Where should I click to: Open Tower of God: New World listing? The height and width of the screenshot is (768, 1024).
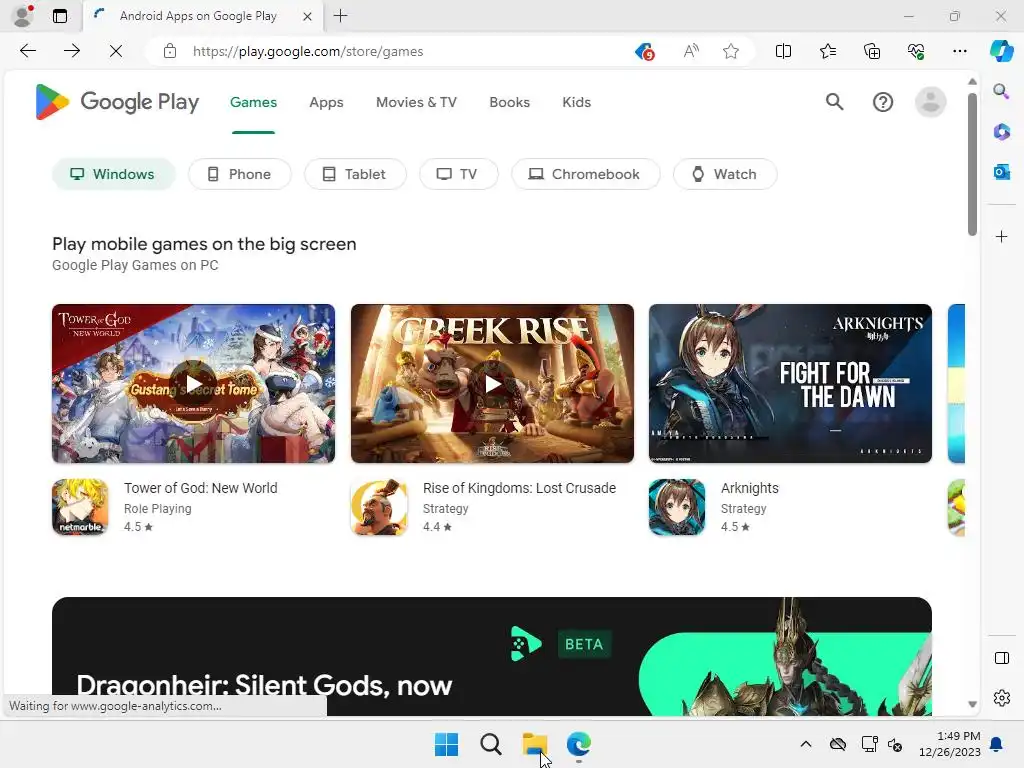point(200,488)
